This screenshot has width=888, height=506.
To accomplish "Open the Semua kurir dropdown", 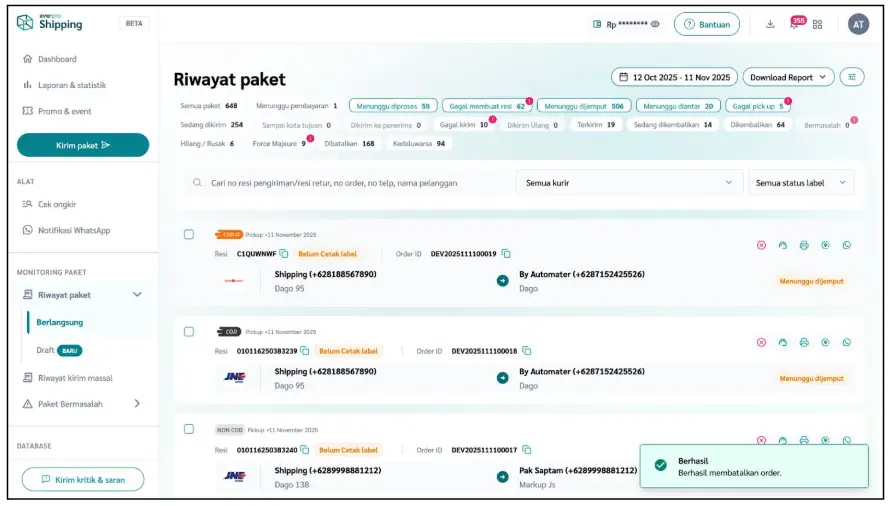I will click(x=629, y=183).
